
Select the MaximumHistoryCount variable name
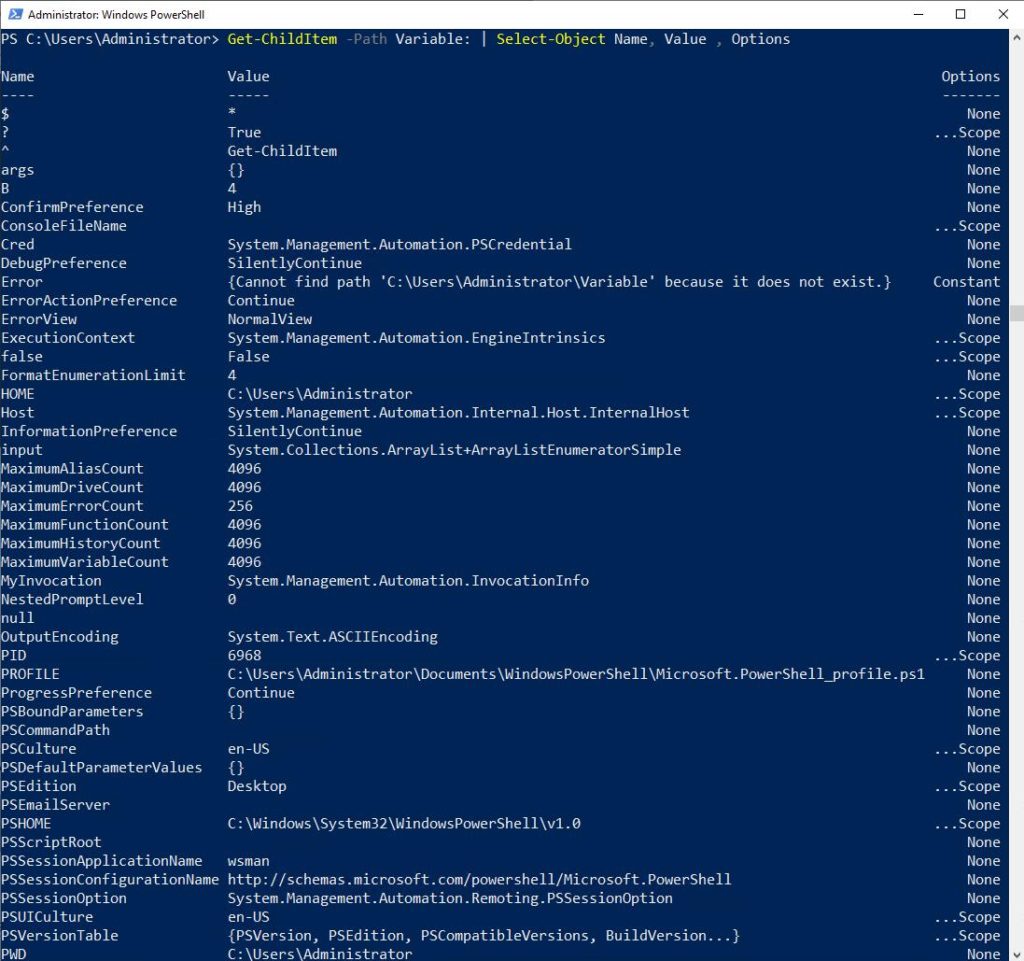pos(80,544)
